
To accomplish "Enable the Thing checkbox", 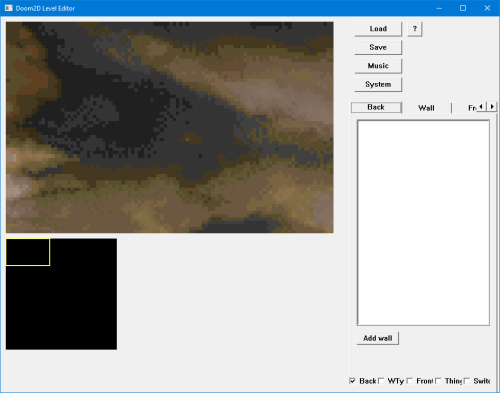I will [438, 381].
